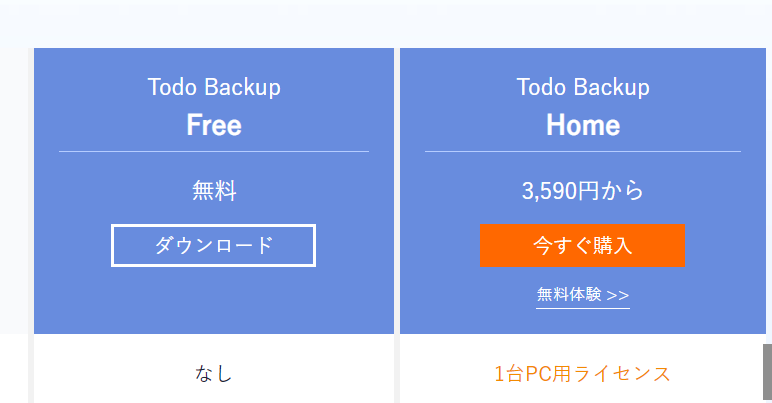The image size is (772, 403).
Task: Click the bold "Free" plan heading
Action: (214, 125)
